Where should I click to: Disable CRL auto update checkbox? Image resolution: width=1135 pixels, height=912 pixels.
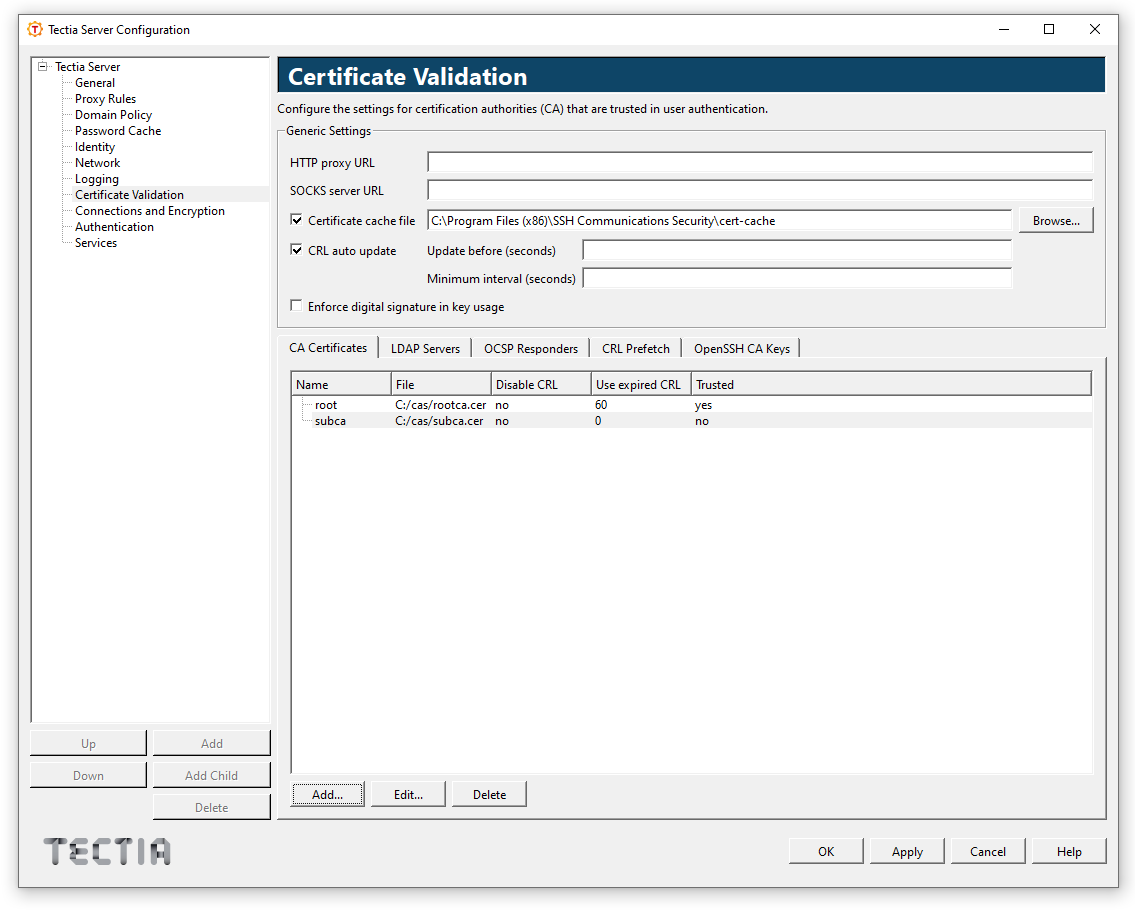coord(296,250)
